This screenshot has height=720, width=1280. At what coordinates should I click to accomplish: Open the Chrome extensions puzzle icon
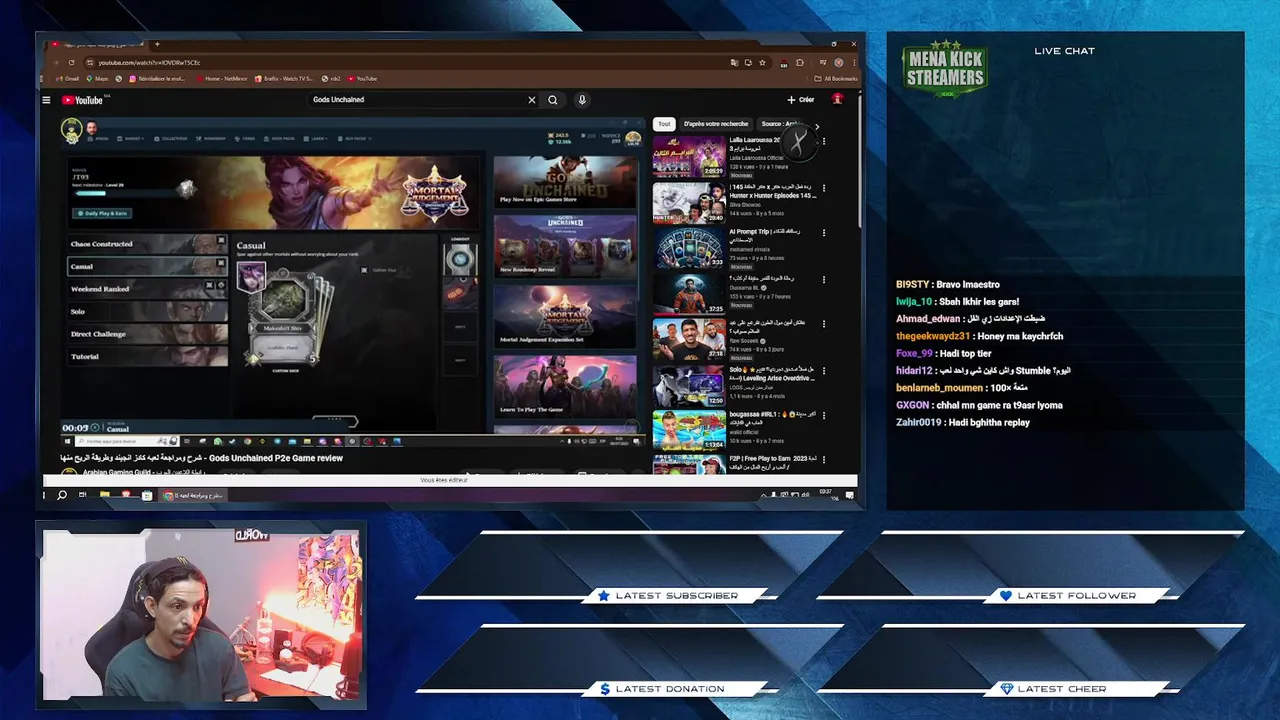(799, 62)
